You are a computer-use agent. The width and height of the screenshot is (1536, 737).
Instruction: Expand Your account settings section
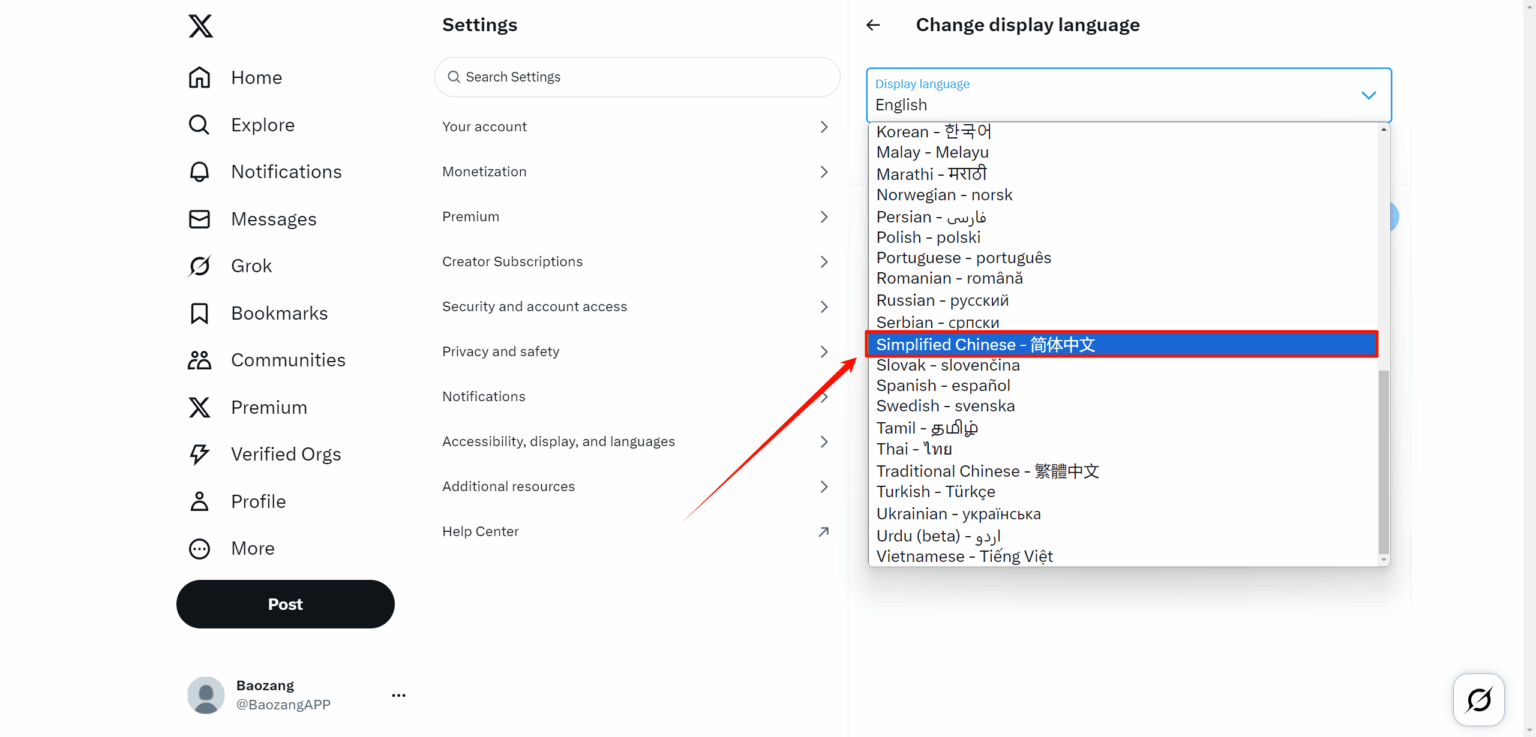point(636,127)
